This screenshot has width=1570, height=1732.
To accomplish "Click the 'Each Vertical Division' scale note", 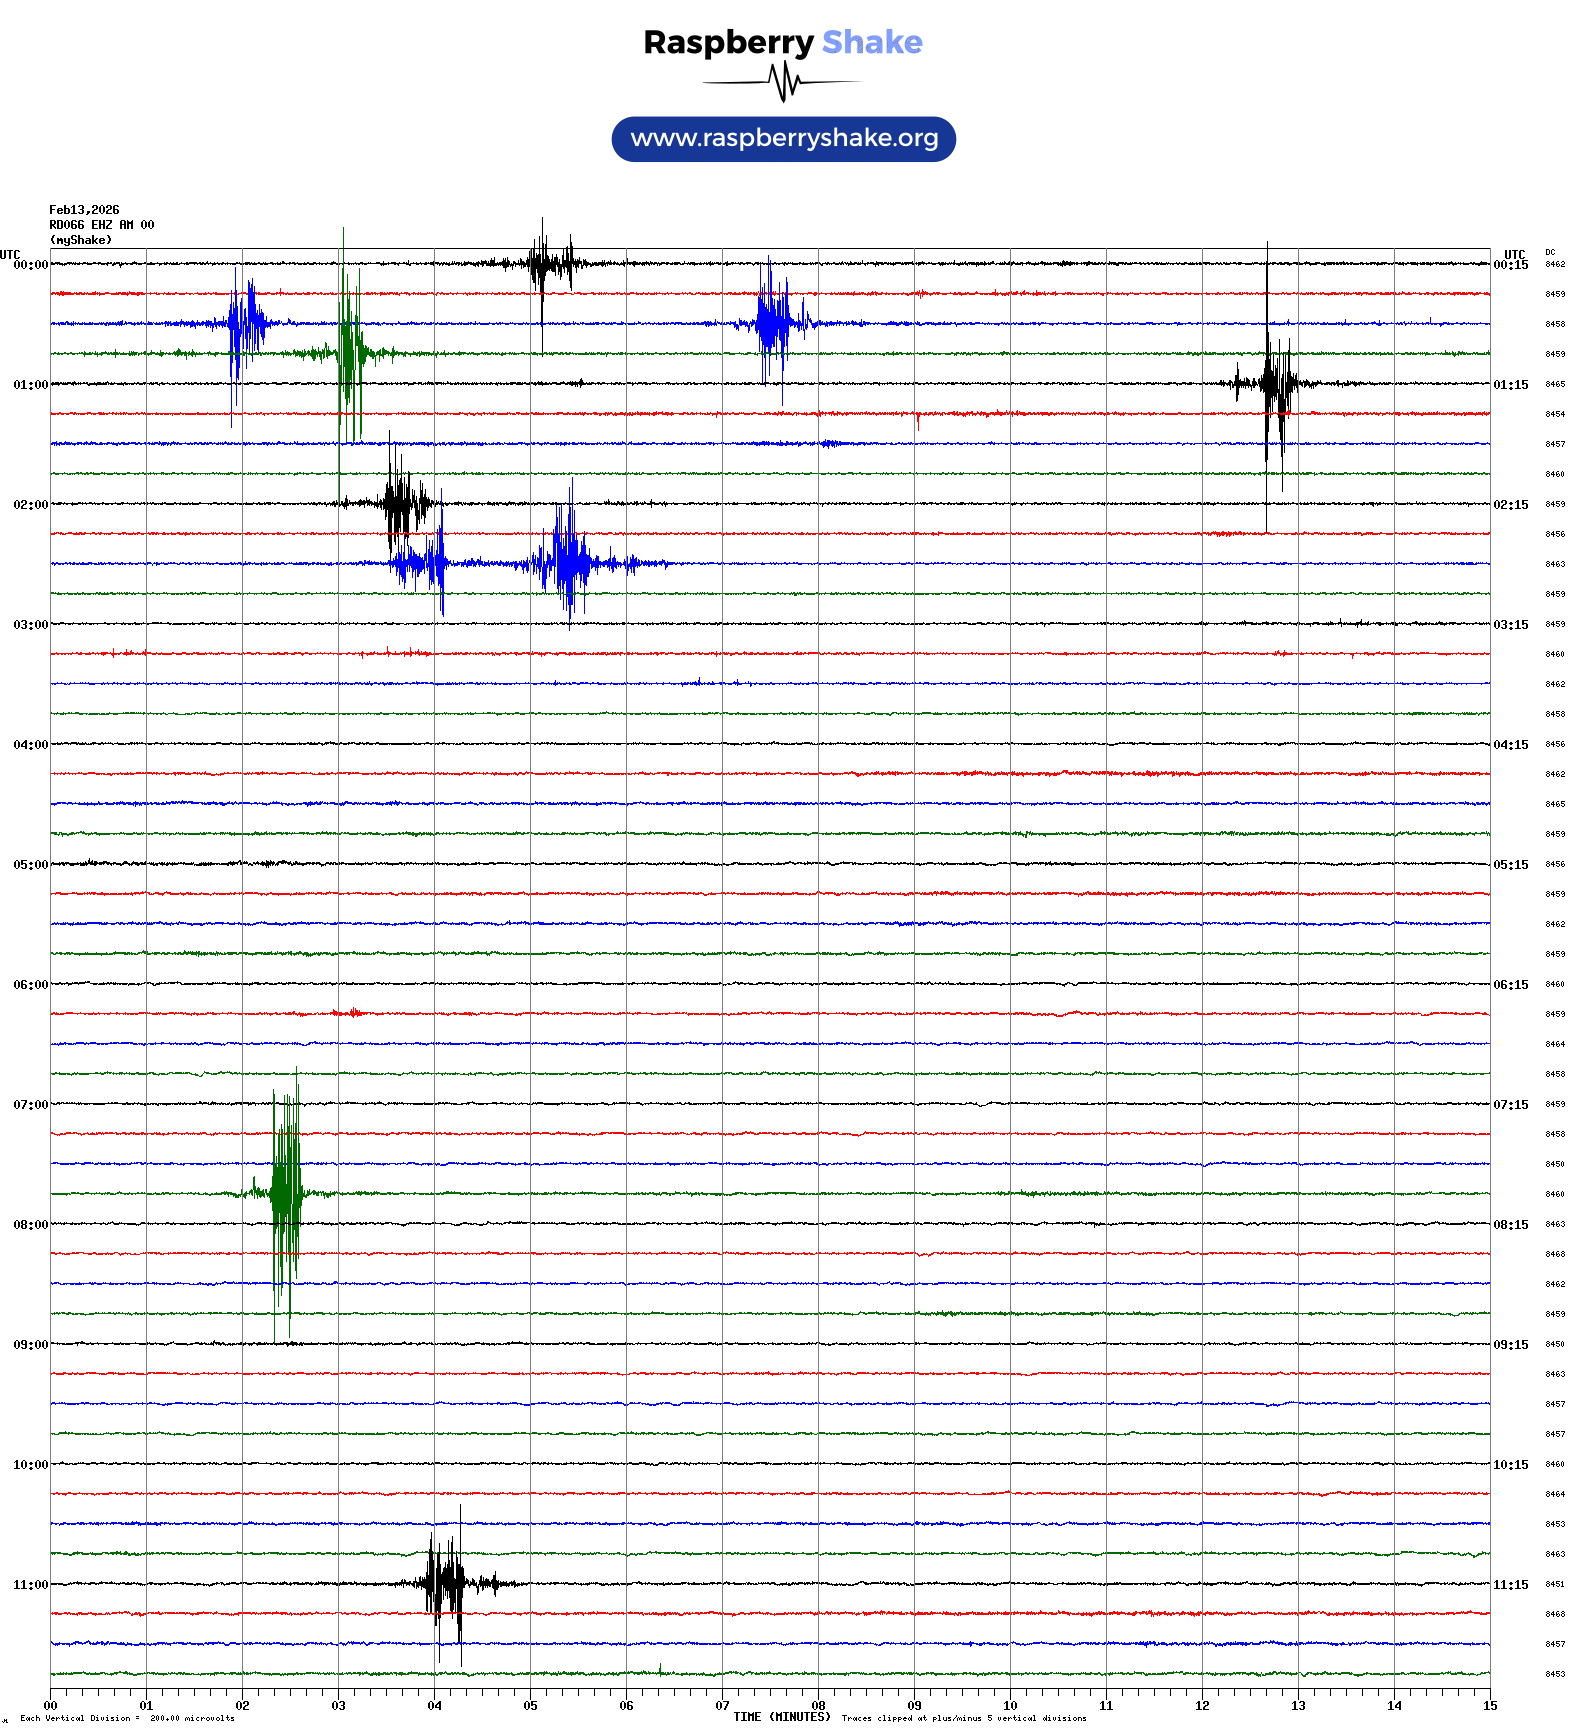I will pos(127,1718).
